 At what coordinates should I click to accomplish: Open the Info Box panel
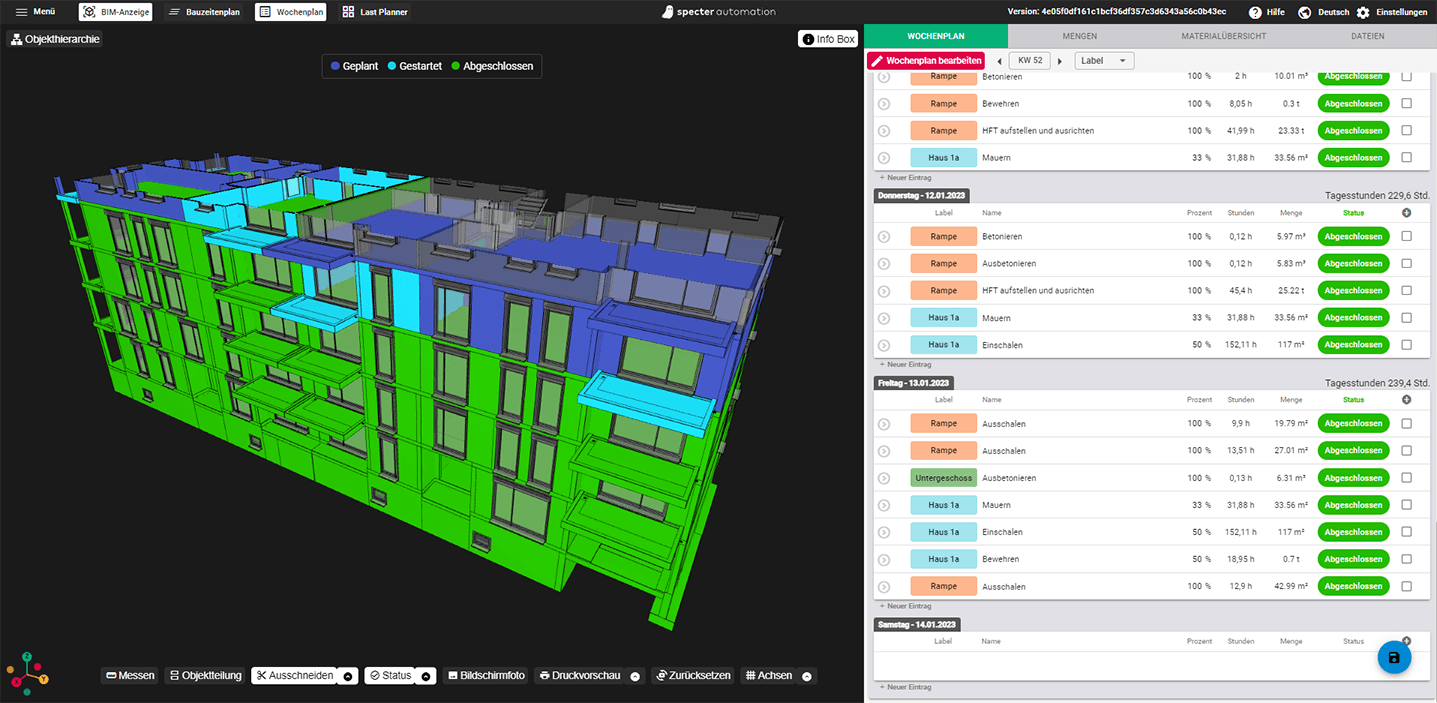827,39
